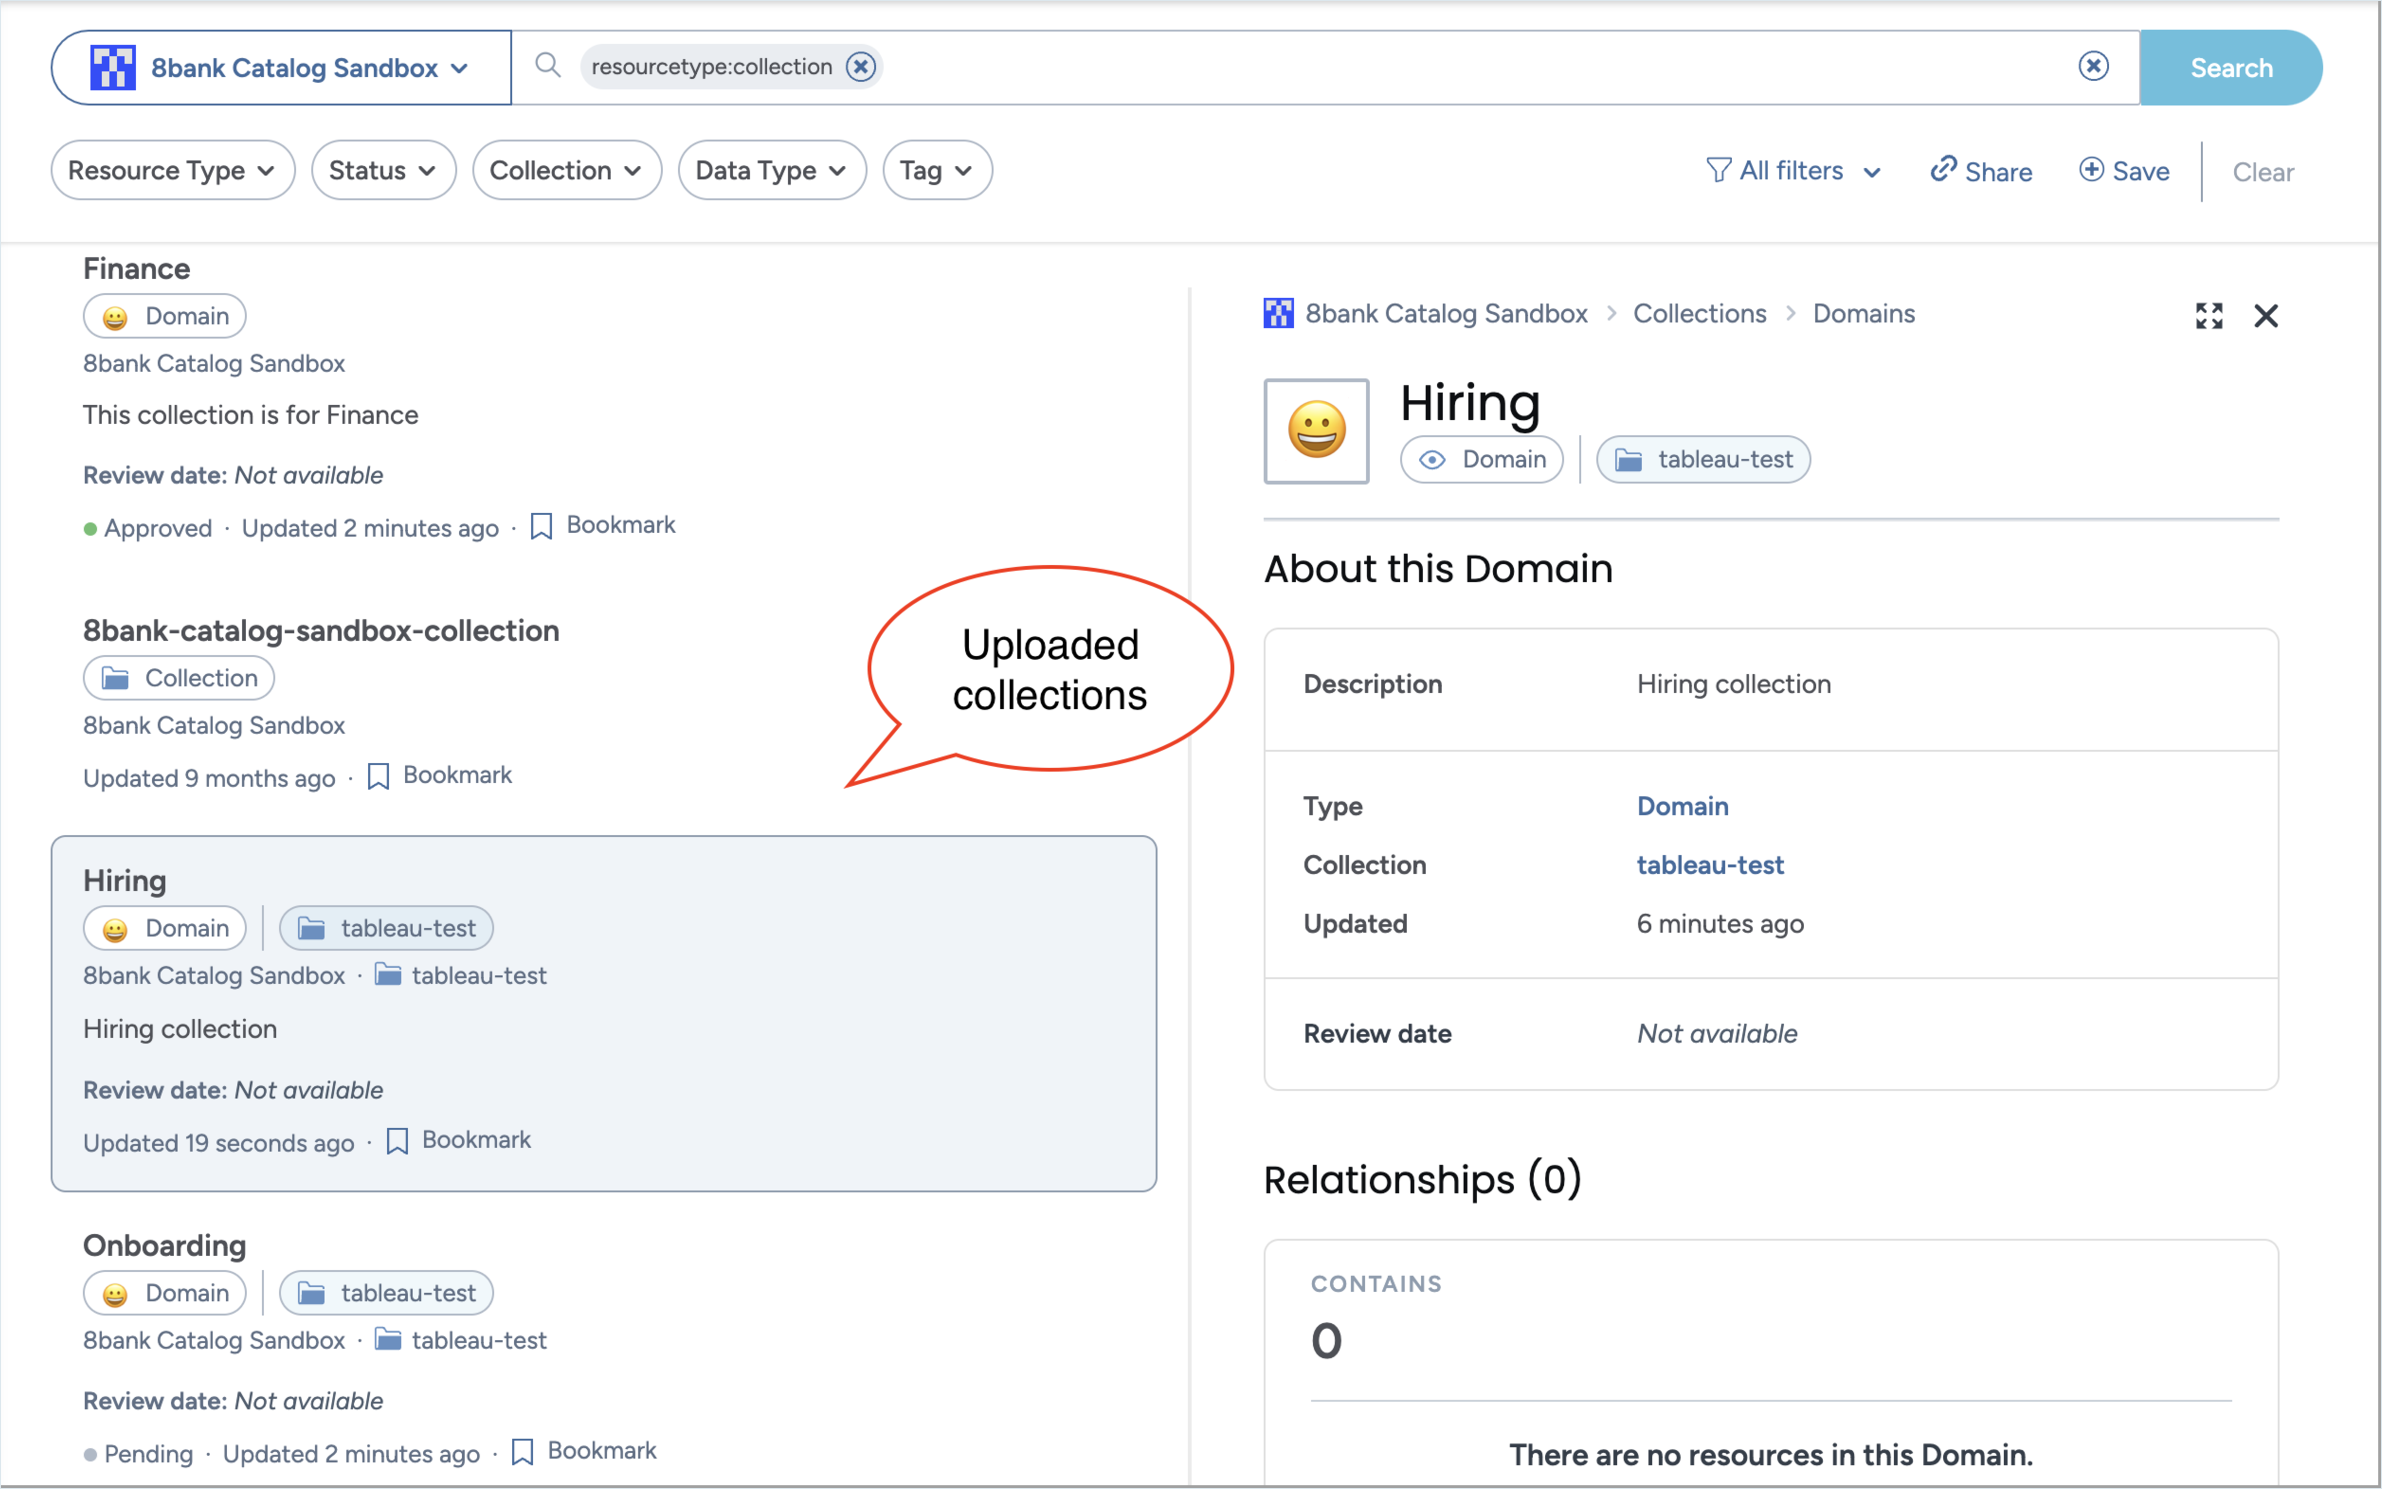Save the search with the plus icon
Viewport: 2382px width, 1489px height.
2090,170
